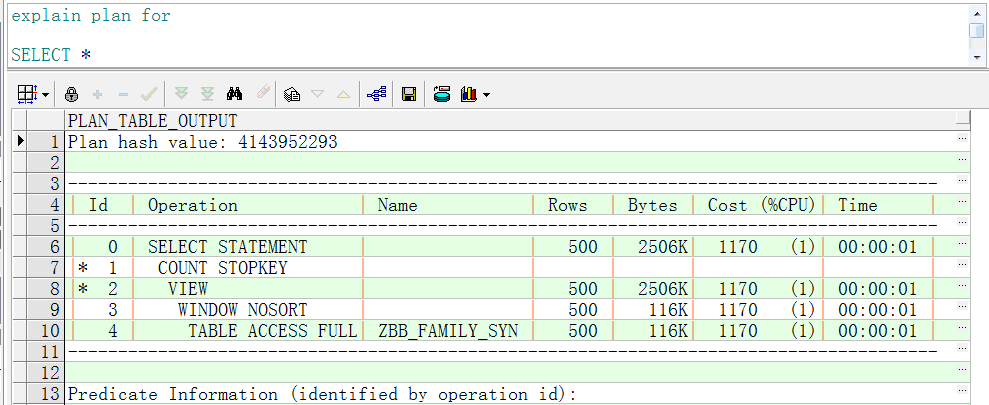
Task: Select row 10 header in results grid
Action: (38, 331)
